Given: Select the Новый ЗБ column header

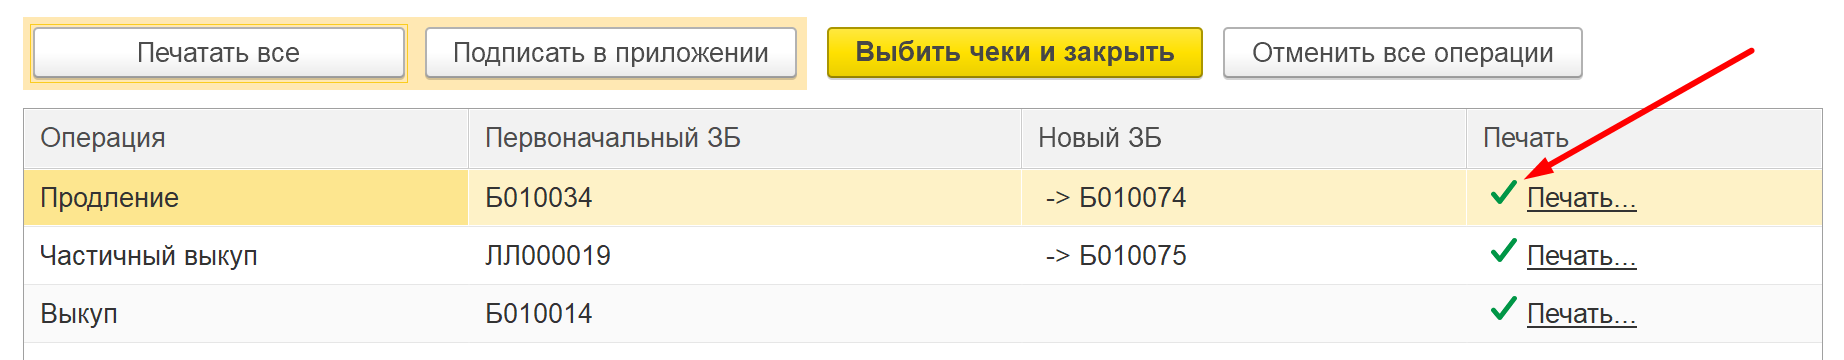Looking at the screenshot, I should pyautogui.click(x=1244, y=138).
